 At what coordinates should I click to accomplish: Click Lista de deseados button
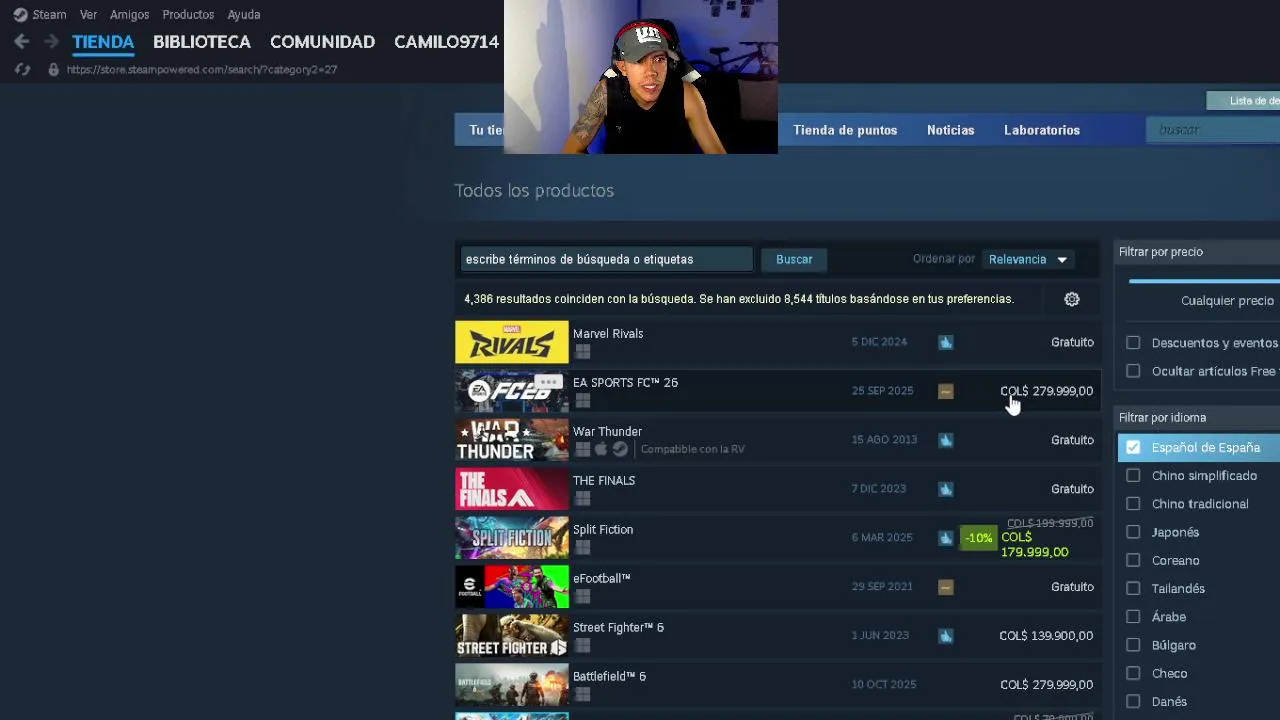[x=1243, y=101]
